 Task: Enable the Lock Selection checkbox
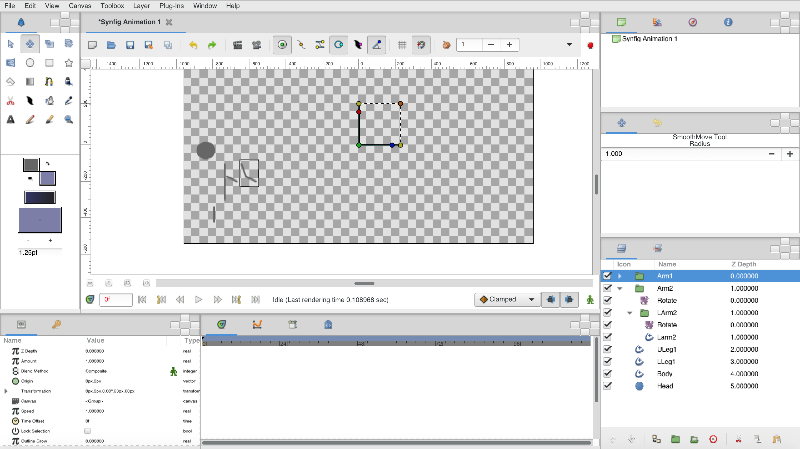[x=88, y=430]
